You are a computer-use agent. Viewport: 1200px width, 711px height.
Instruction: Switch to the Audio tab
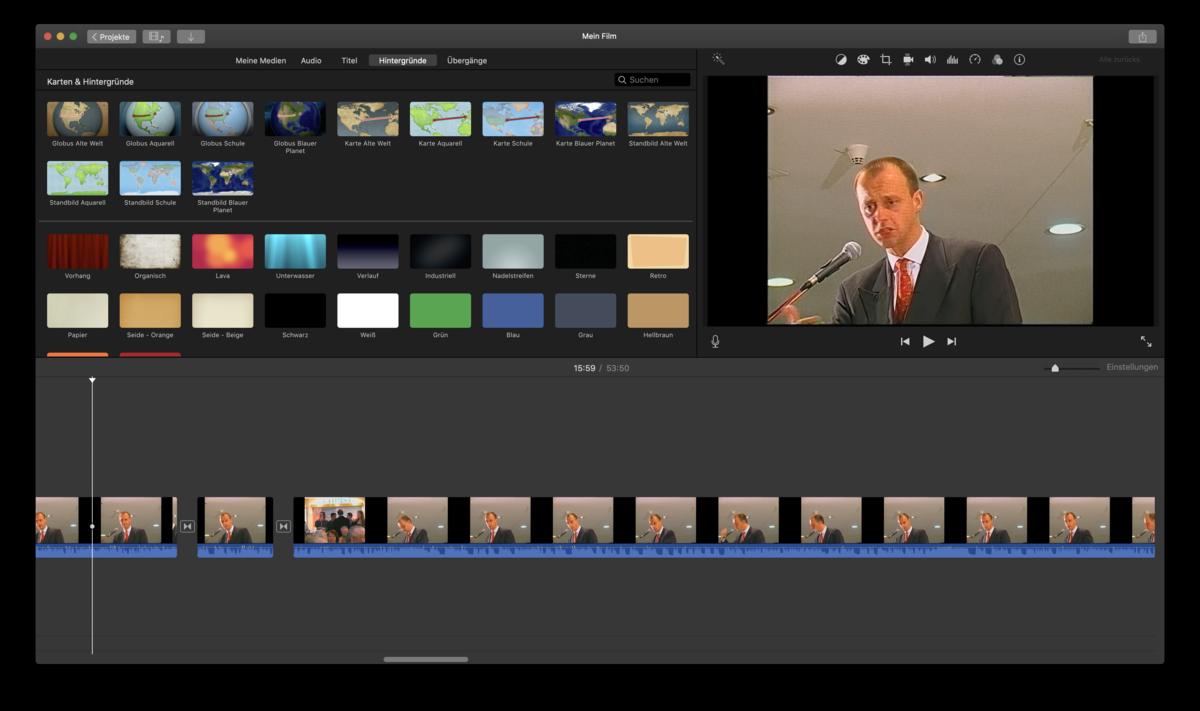pyautogui.click(x=311, y=61)
